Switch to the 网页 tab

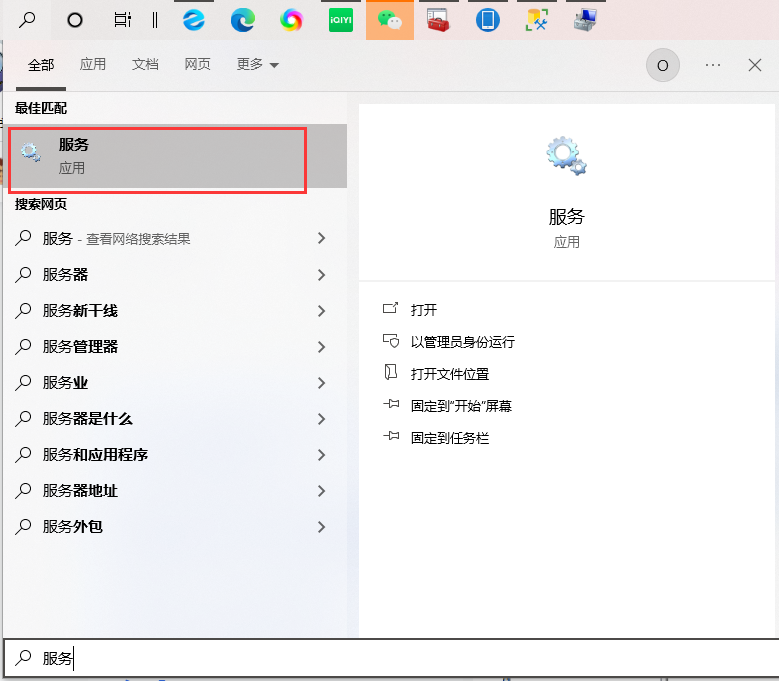click(198, 64)
